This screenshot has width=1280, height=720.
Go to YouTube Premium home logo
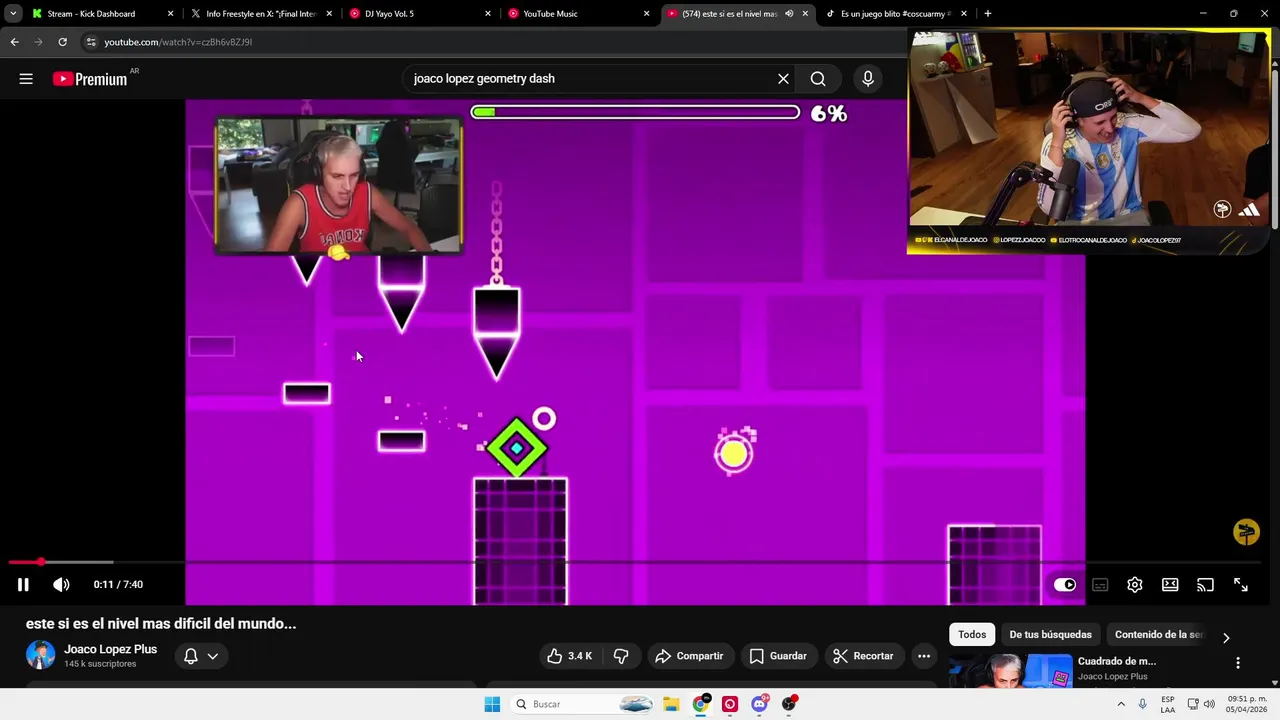pyautogui.click(x=91, y=79)
